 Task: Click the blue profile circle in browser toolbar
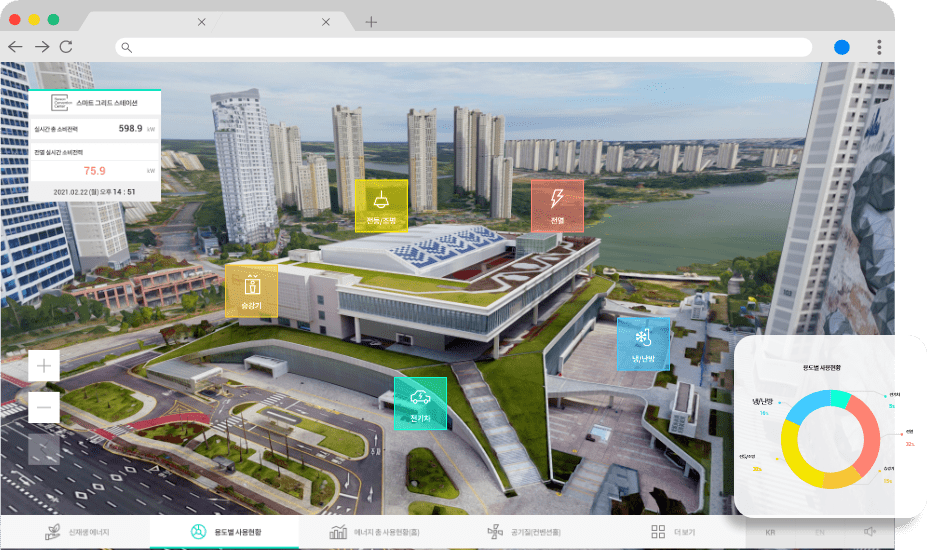click(842, 47)
